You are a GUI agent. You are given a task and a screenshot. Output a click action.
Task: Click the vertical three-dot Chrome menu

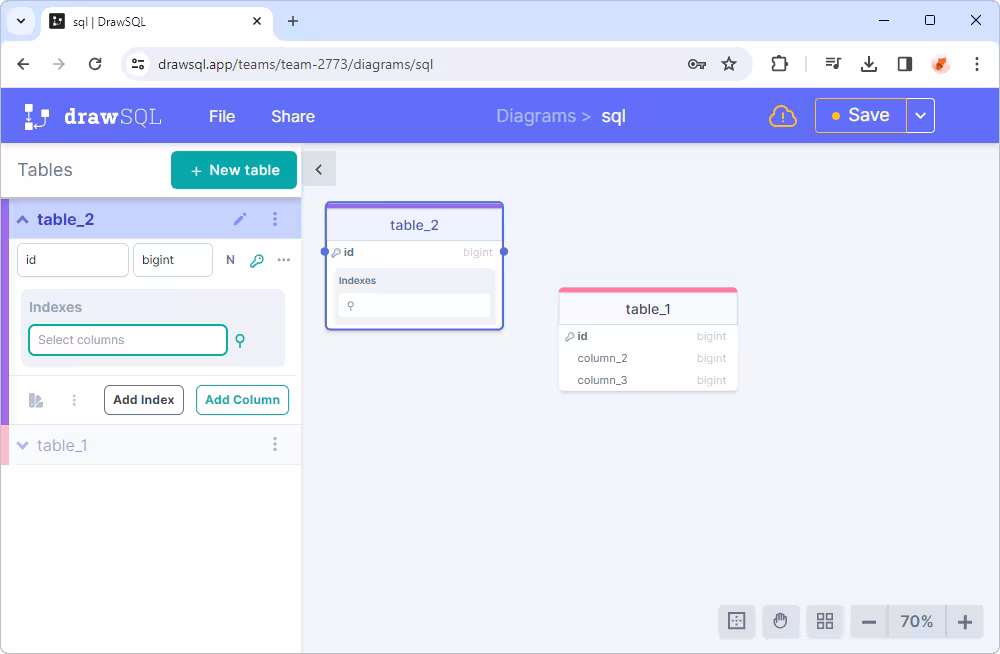[976, 64]
